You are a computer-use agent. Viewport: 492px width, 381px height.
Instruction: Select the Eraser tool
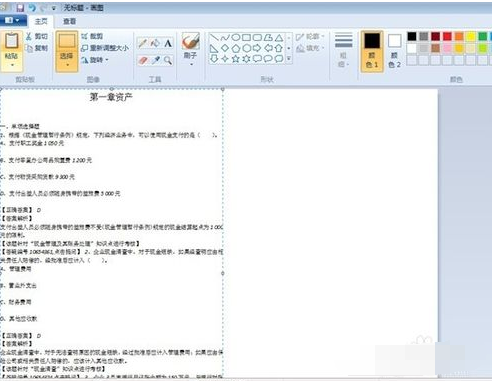coord(143,60)
